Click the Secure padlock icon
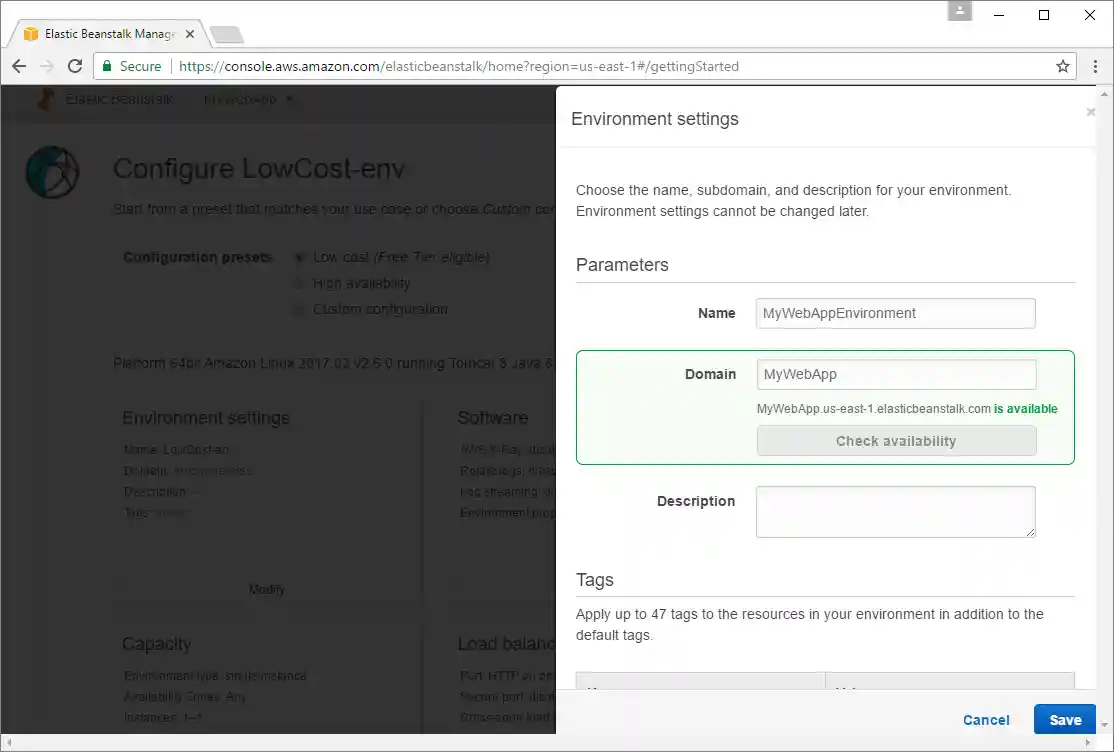The height and width of the screenshot is (752, 1114). tap(107, 66)
